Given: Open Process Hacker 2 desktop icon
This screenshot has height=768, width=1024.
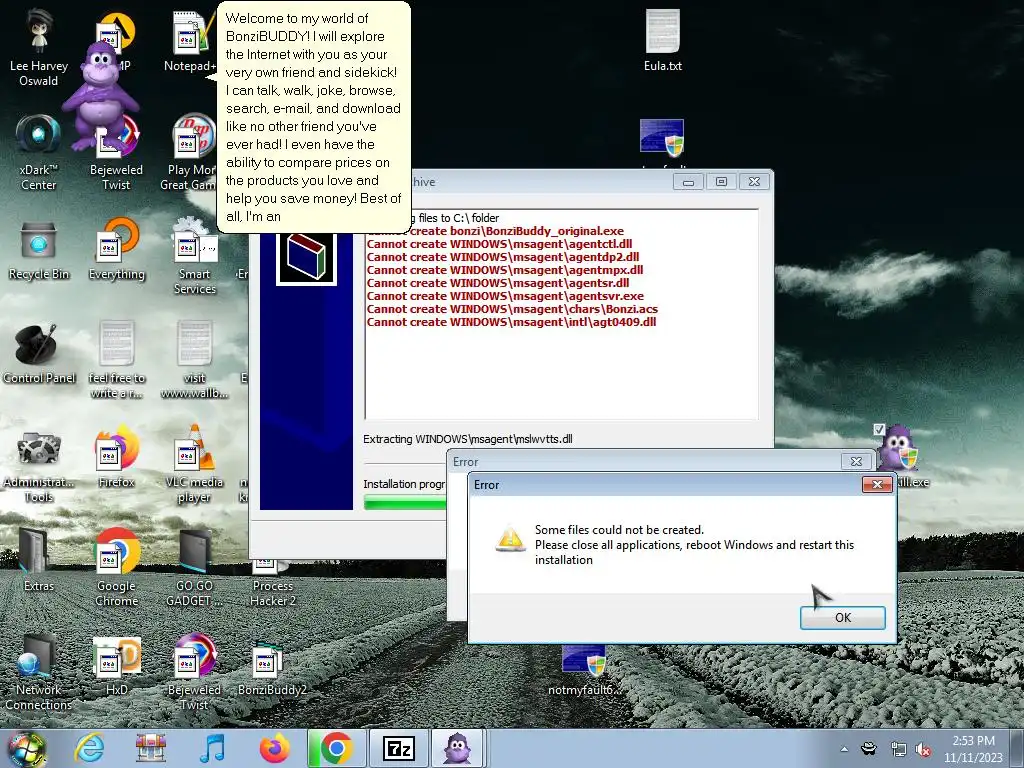Looking at the screenshot, I should coord(272,581).
